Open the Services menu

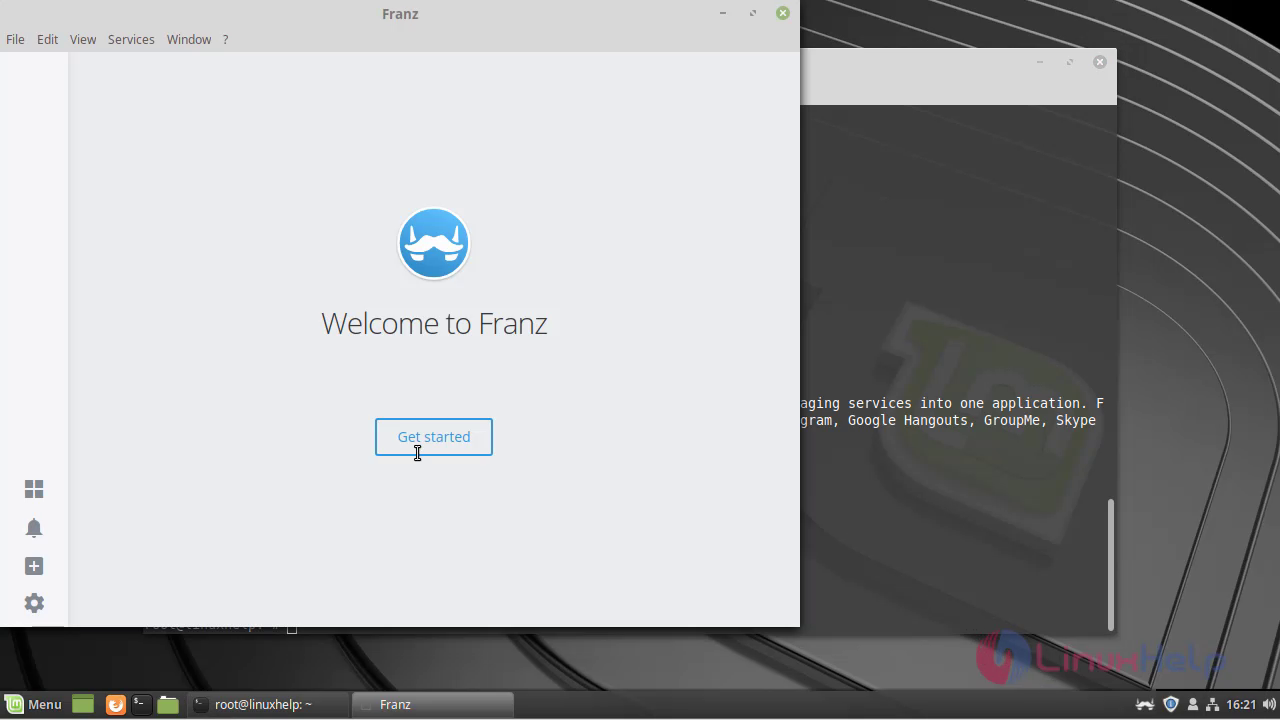point(131,39)
